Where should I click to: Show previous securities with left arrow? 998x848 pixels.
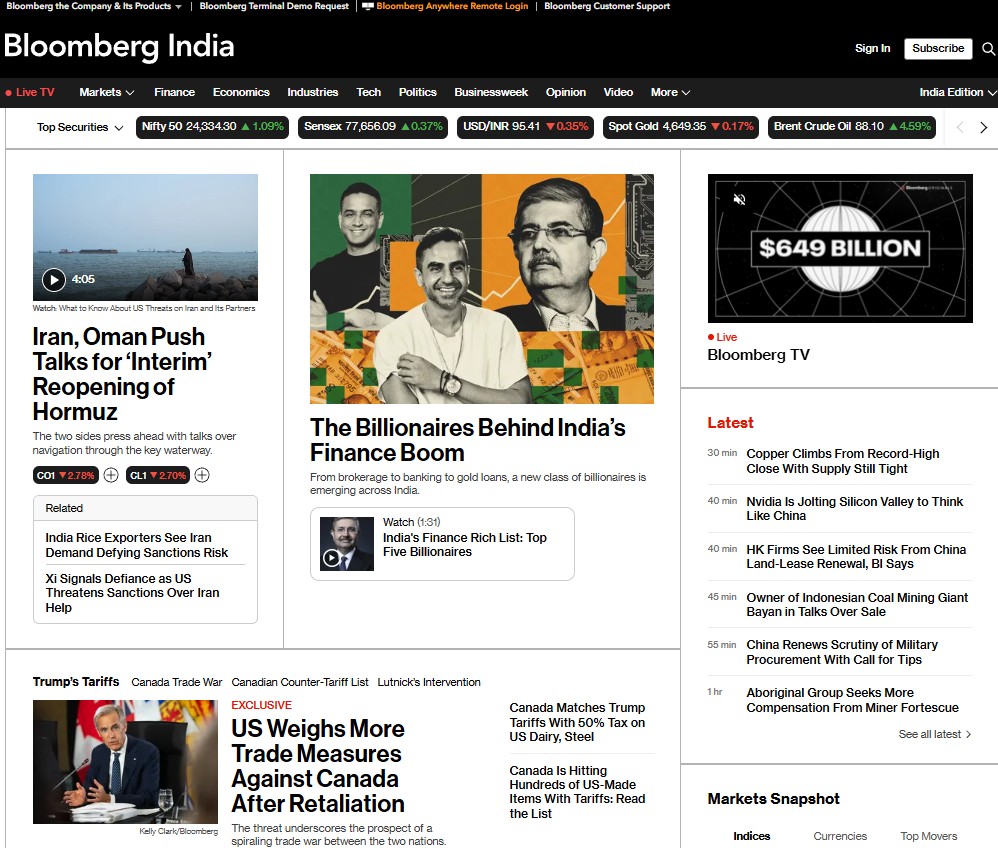coord(960,127)
